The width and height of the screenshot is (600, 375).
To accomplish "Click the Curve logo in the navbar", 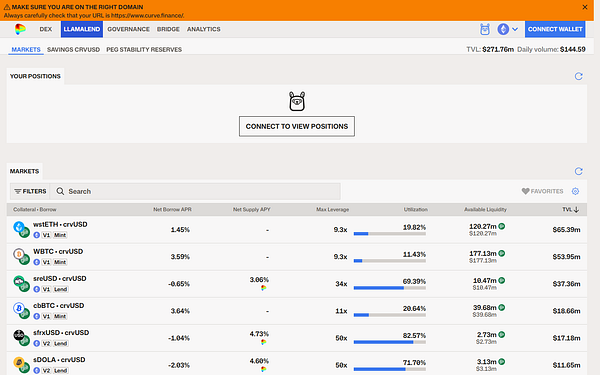I will tap(20, 29).
